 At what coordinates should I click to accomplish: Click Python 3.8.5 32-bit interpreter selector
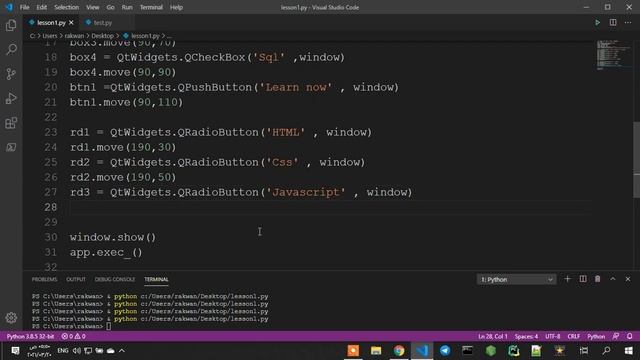click(30, 336)
